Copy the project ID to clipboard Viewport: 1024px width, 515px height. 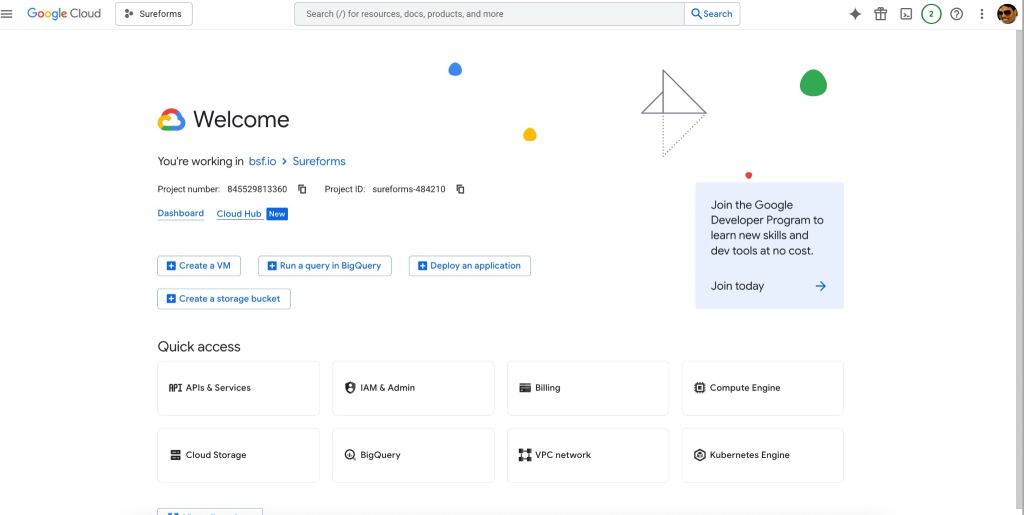point(460,189)
